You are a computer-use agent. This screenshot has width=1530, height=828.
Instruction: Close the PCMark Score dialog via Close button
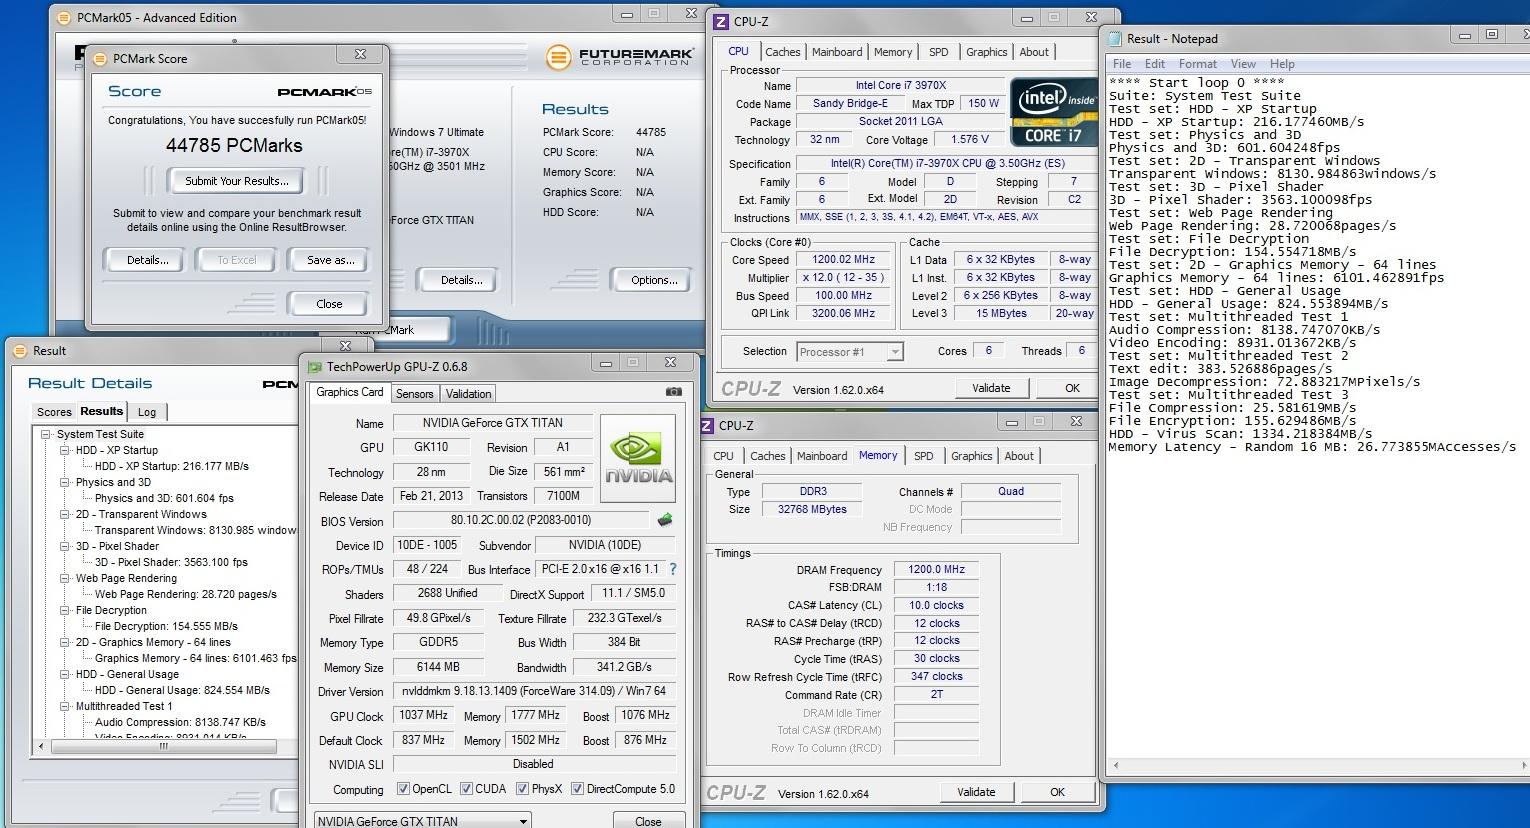329,304
